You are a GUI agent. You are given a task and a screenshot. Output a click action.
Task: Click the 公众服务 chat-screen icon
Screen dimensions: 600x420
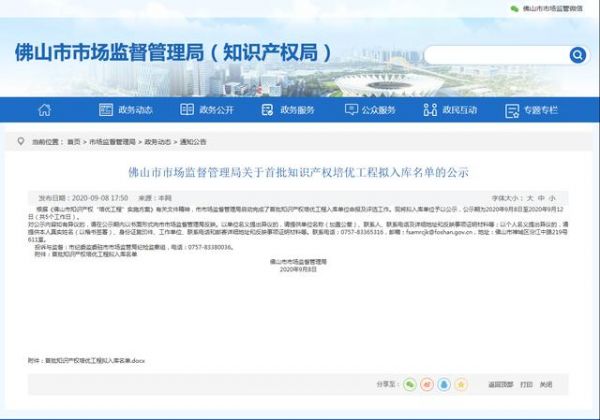[351, 110]
